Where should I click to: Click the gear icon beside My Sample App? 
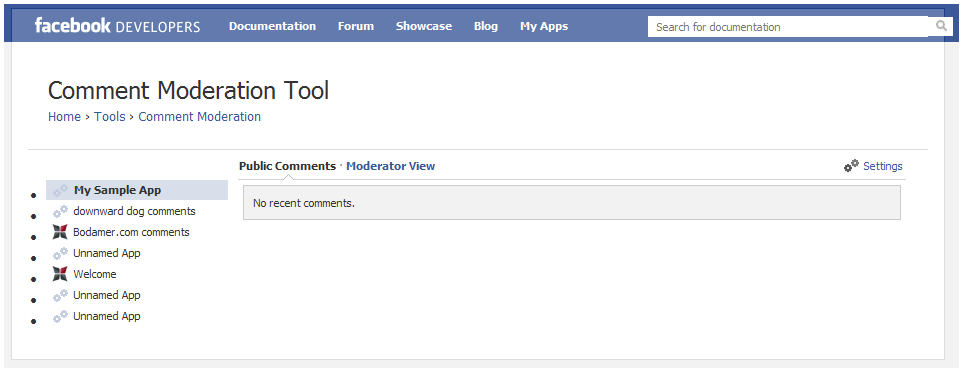pyautogui.click(x=60, y=190)
